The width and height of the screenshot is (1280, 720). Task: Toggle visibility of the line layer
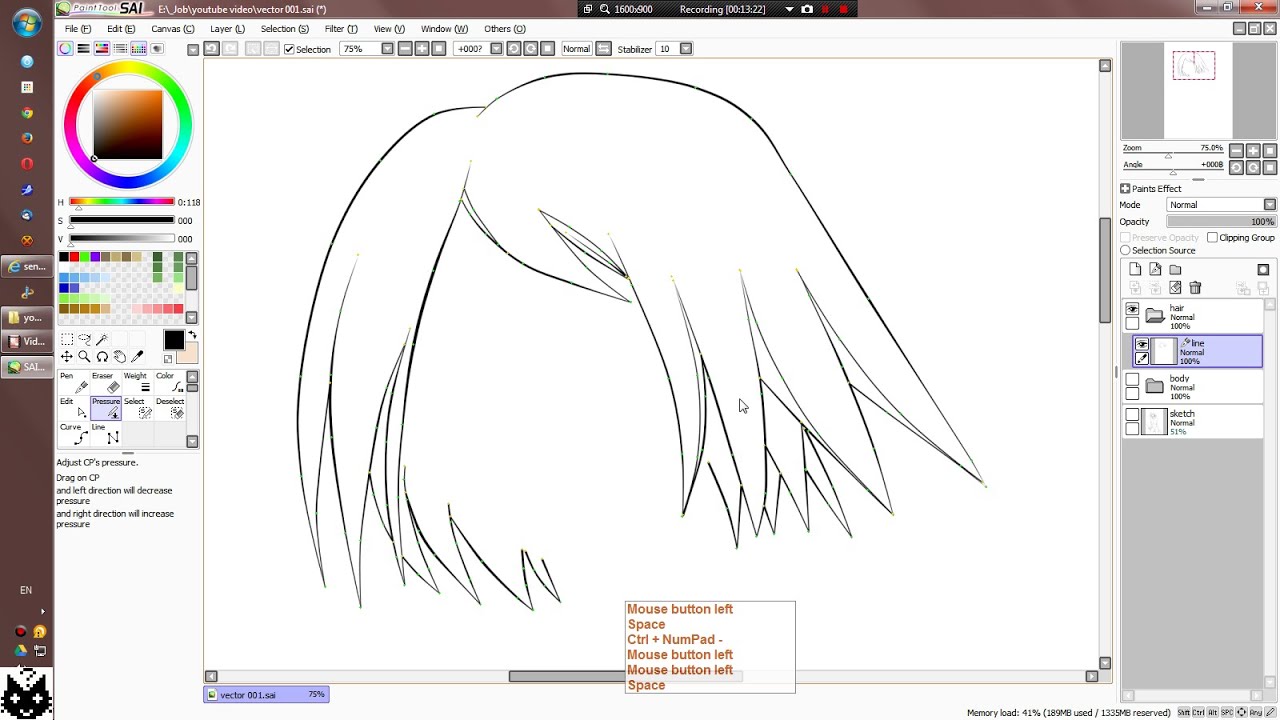[1142, 343]
